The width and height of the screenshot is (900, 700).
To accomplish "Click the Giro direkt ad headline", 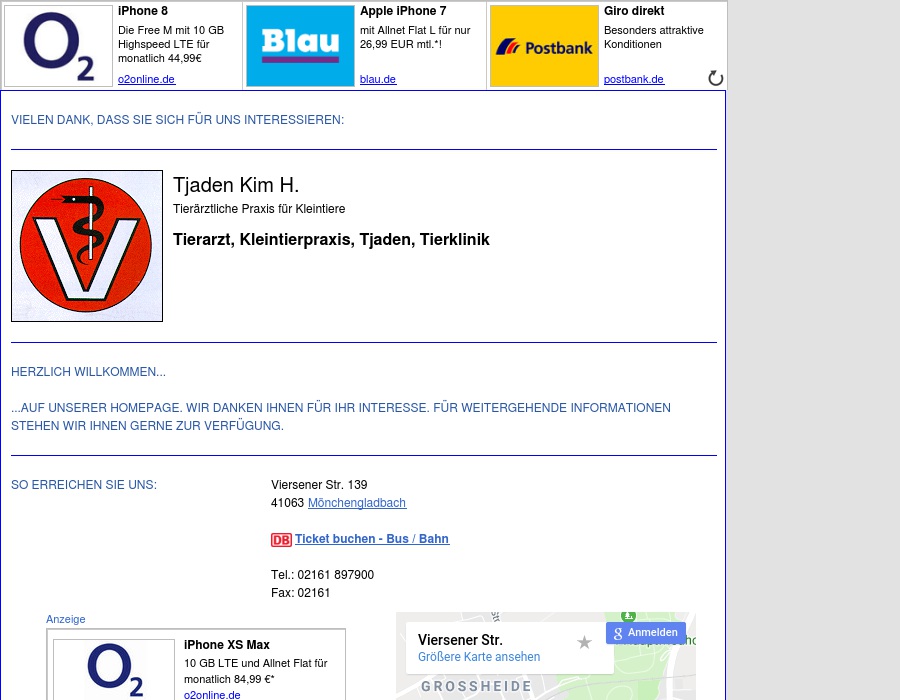I will coord(634,11).
